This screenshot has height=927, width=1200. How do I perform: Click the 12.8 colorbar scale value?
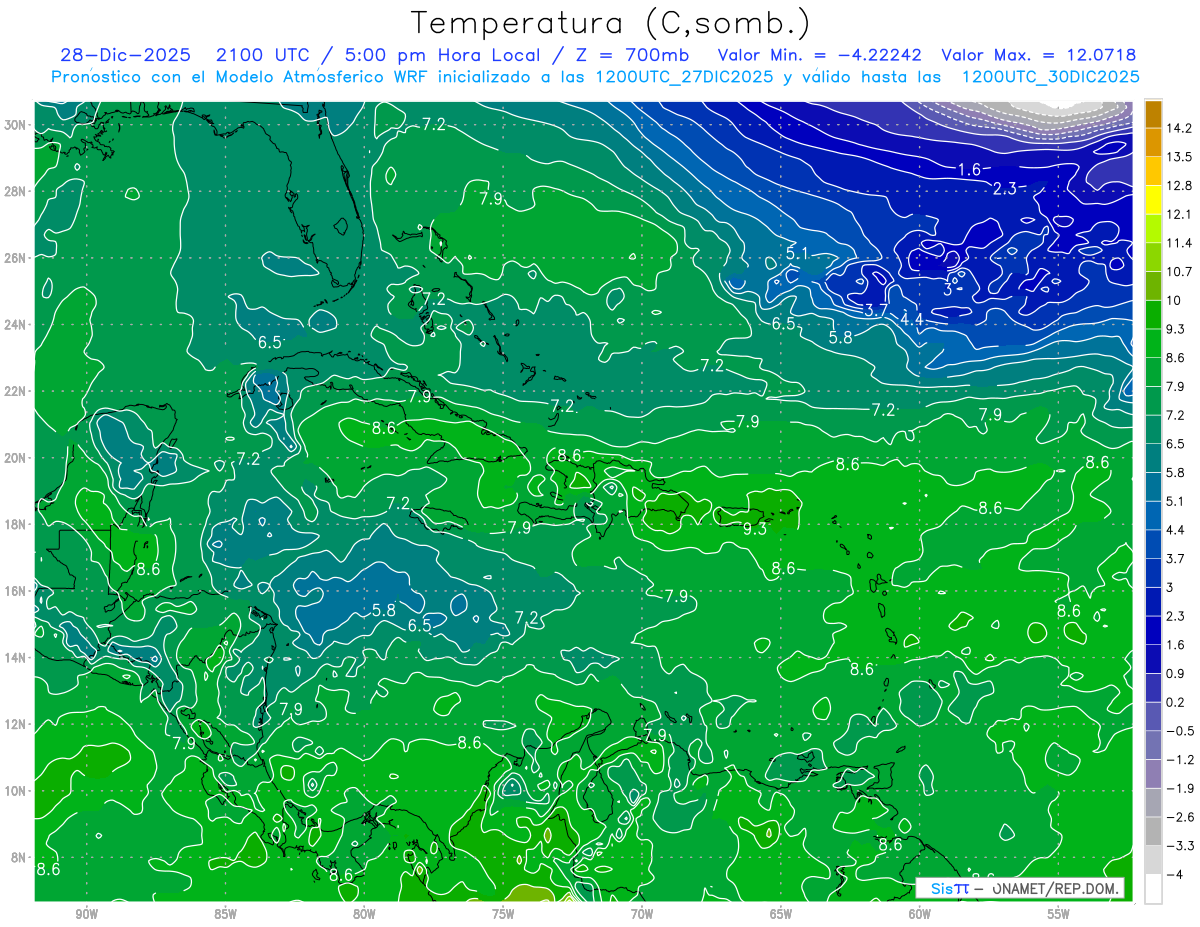pyautogui.click(x=1179, y=186)
